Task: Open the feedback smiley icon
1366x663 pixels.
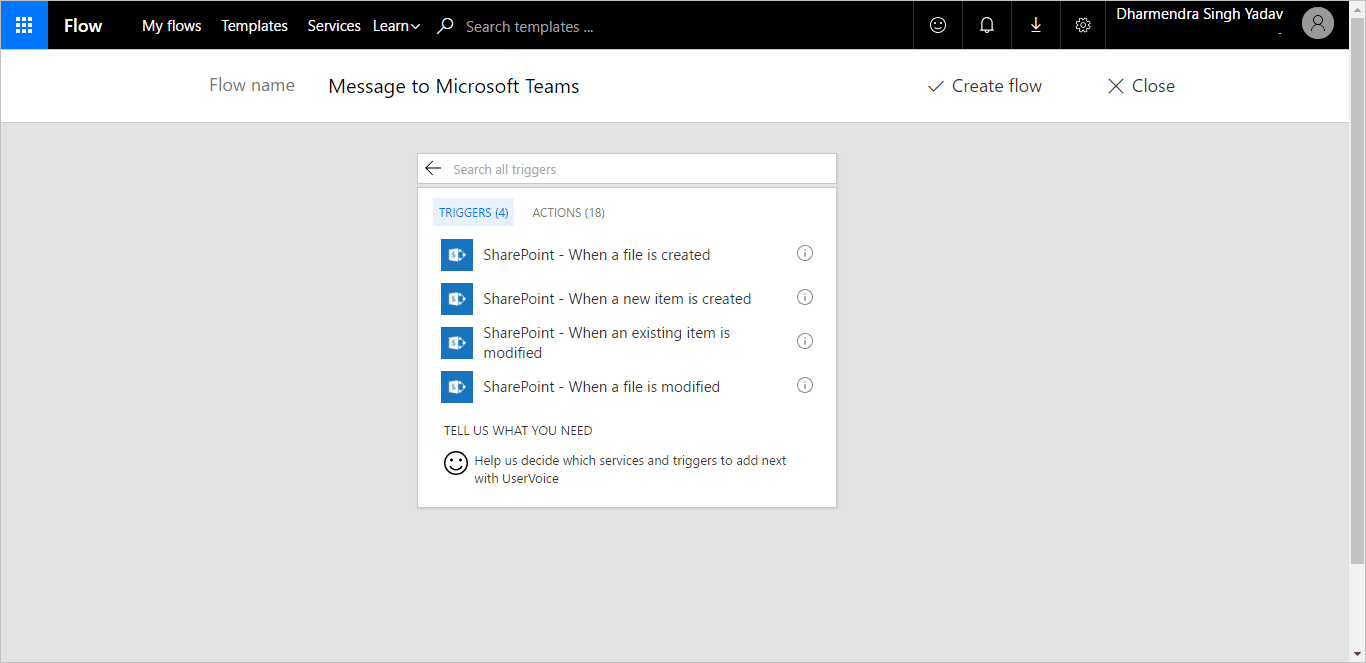Action: (938, 25)
